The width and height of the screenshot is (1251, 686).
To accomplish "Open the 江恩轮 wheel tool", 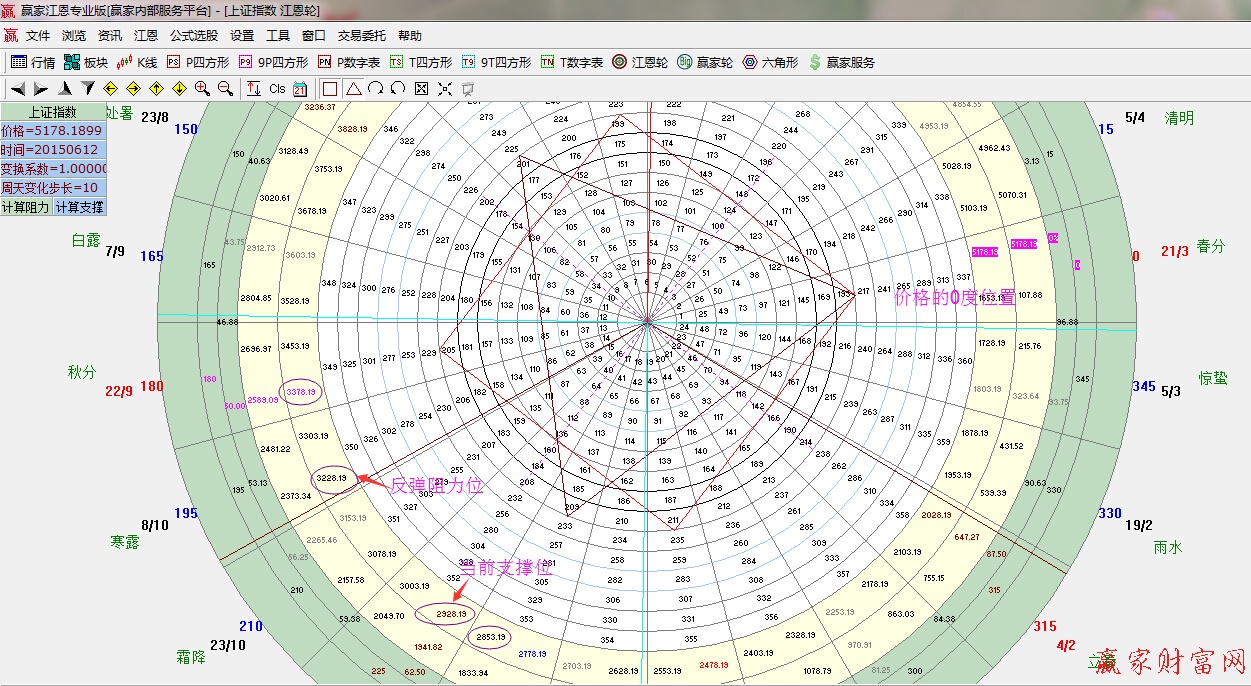I will (640, 62).
